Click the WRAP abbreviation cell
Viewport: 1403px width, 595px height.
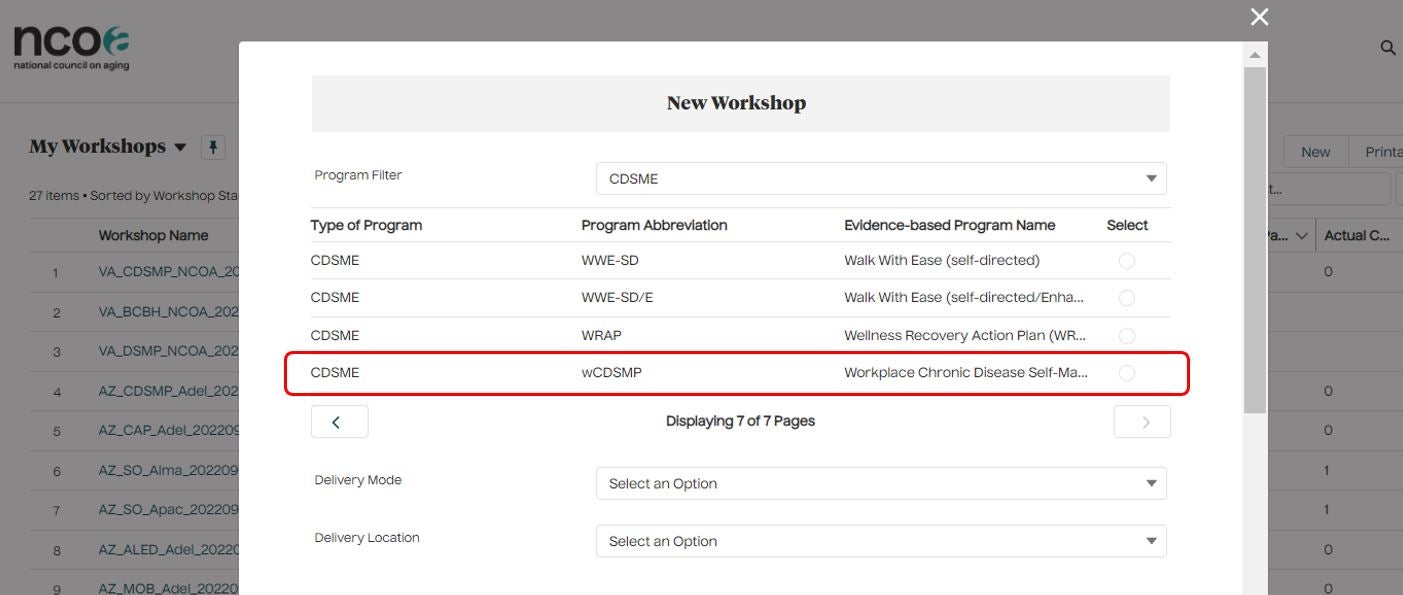(x=601, y=336)
